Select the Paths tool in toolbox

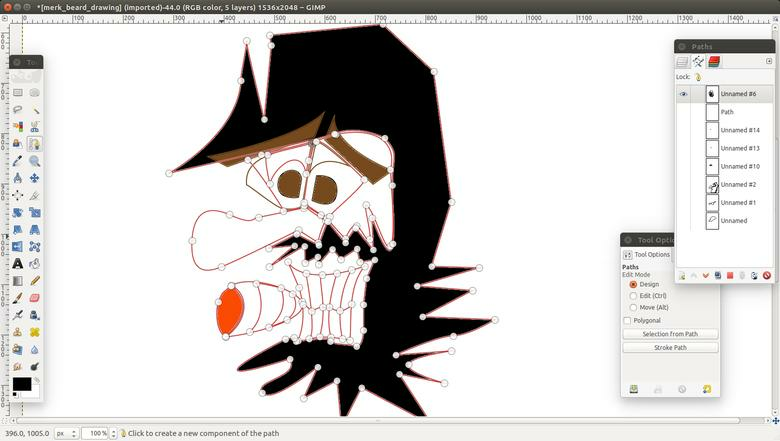click(x=34, y=144)
